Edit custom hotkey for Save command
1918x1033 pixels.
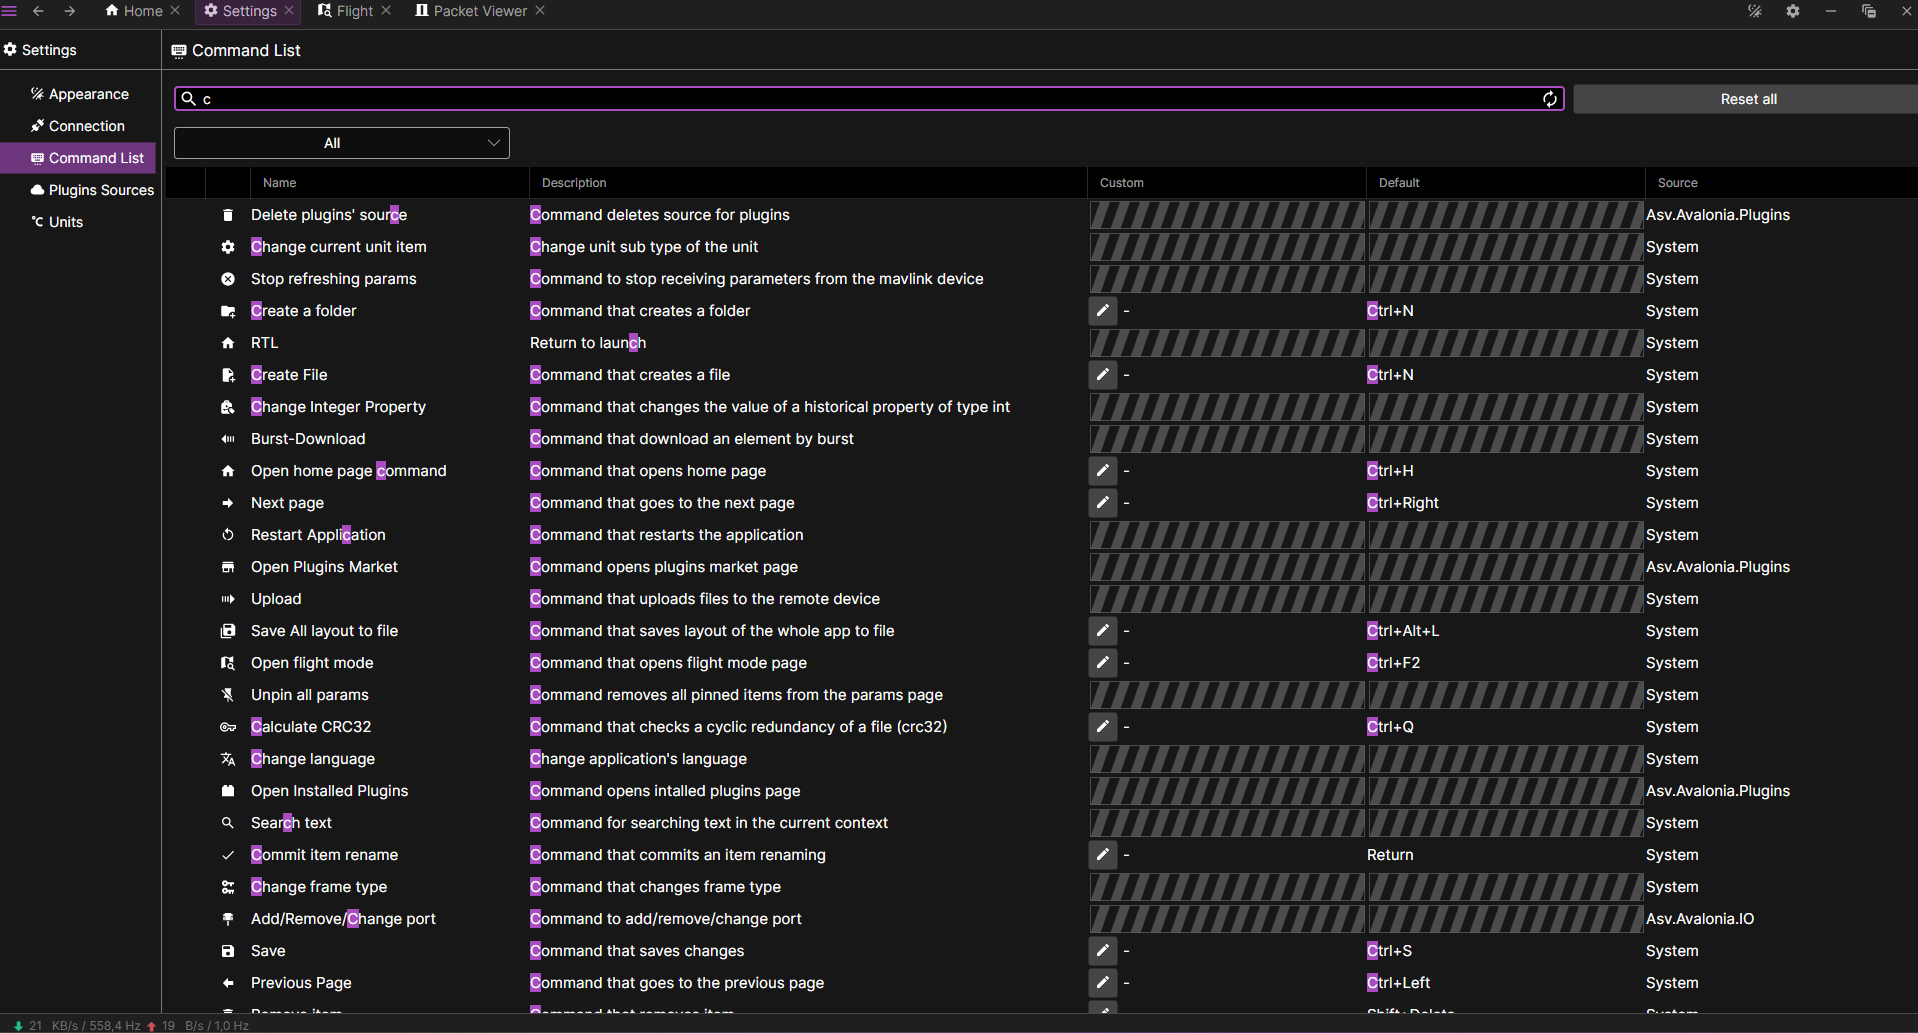(1102, 951)
